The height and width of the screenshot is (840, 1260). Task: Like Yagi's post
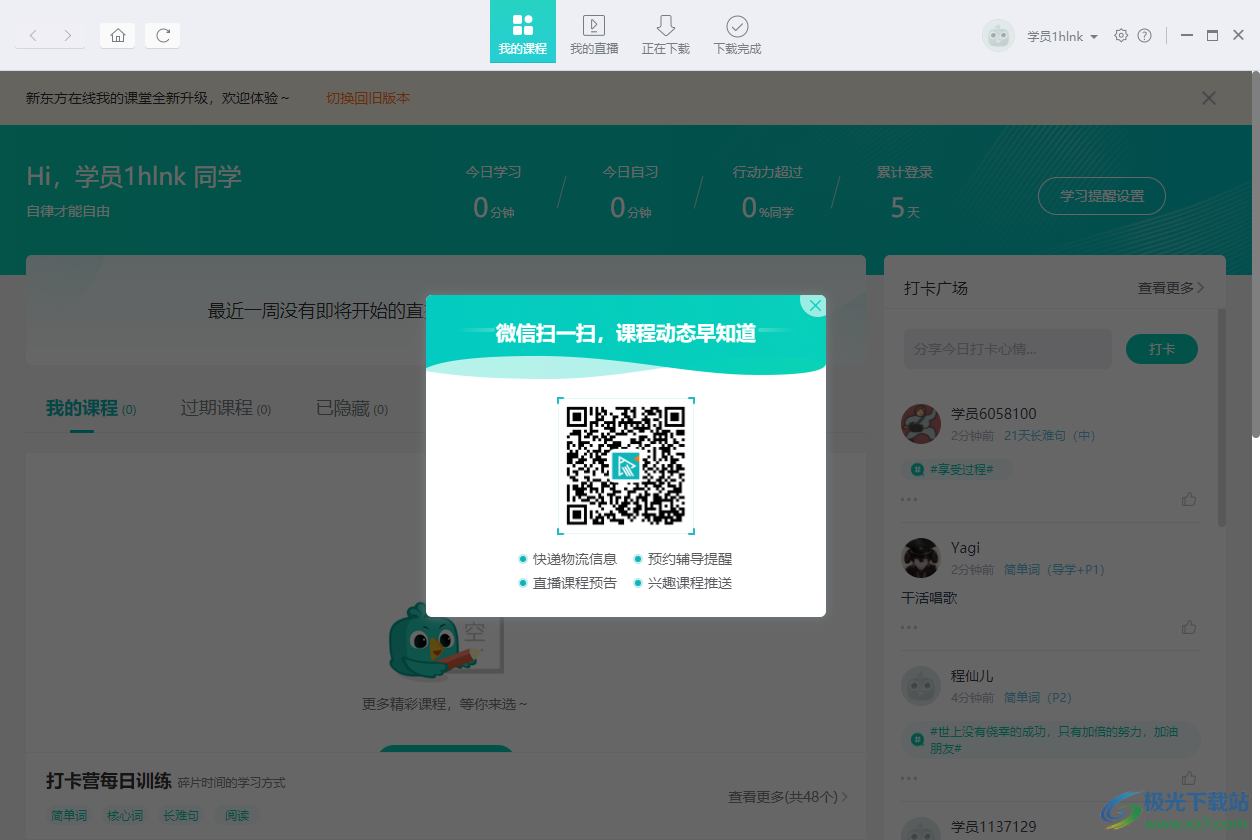pos(1189,627)
